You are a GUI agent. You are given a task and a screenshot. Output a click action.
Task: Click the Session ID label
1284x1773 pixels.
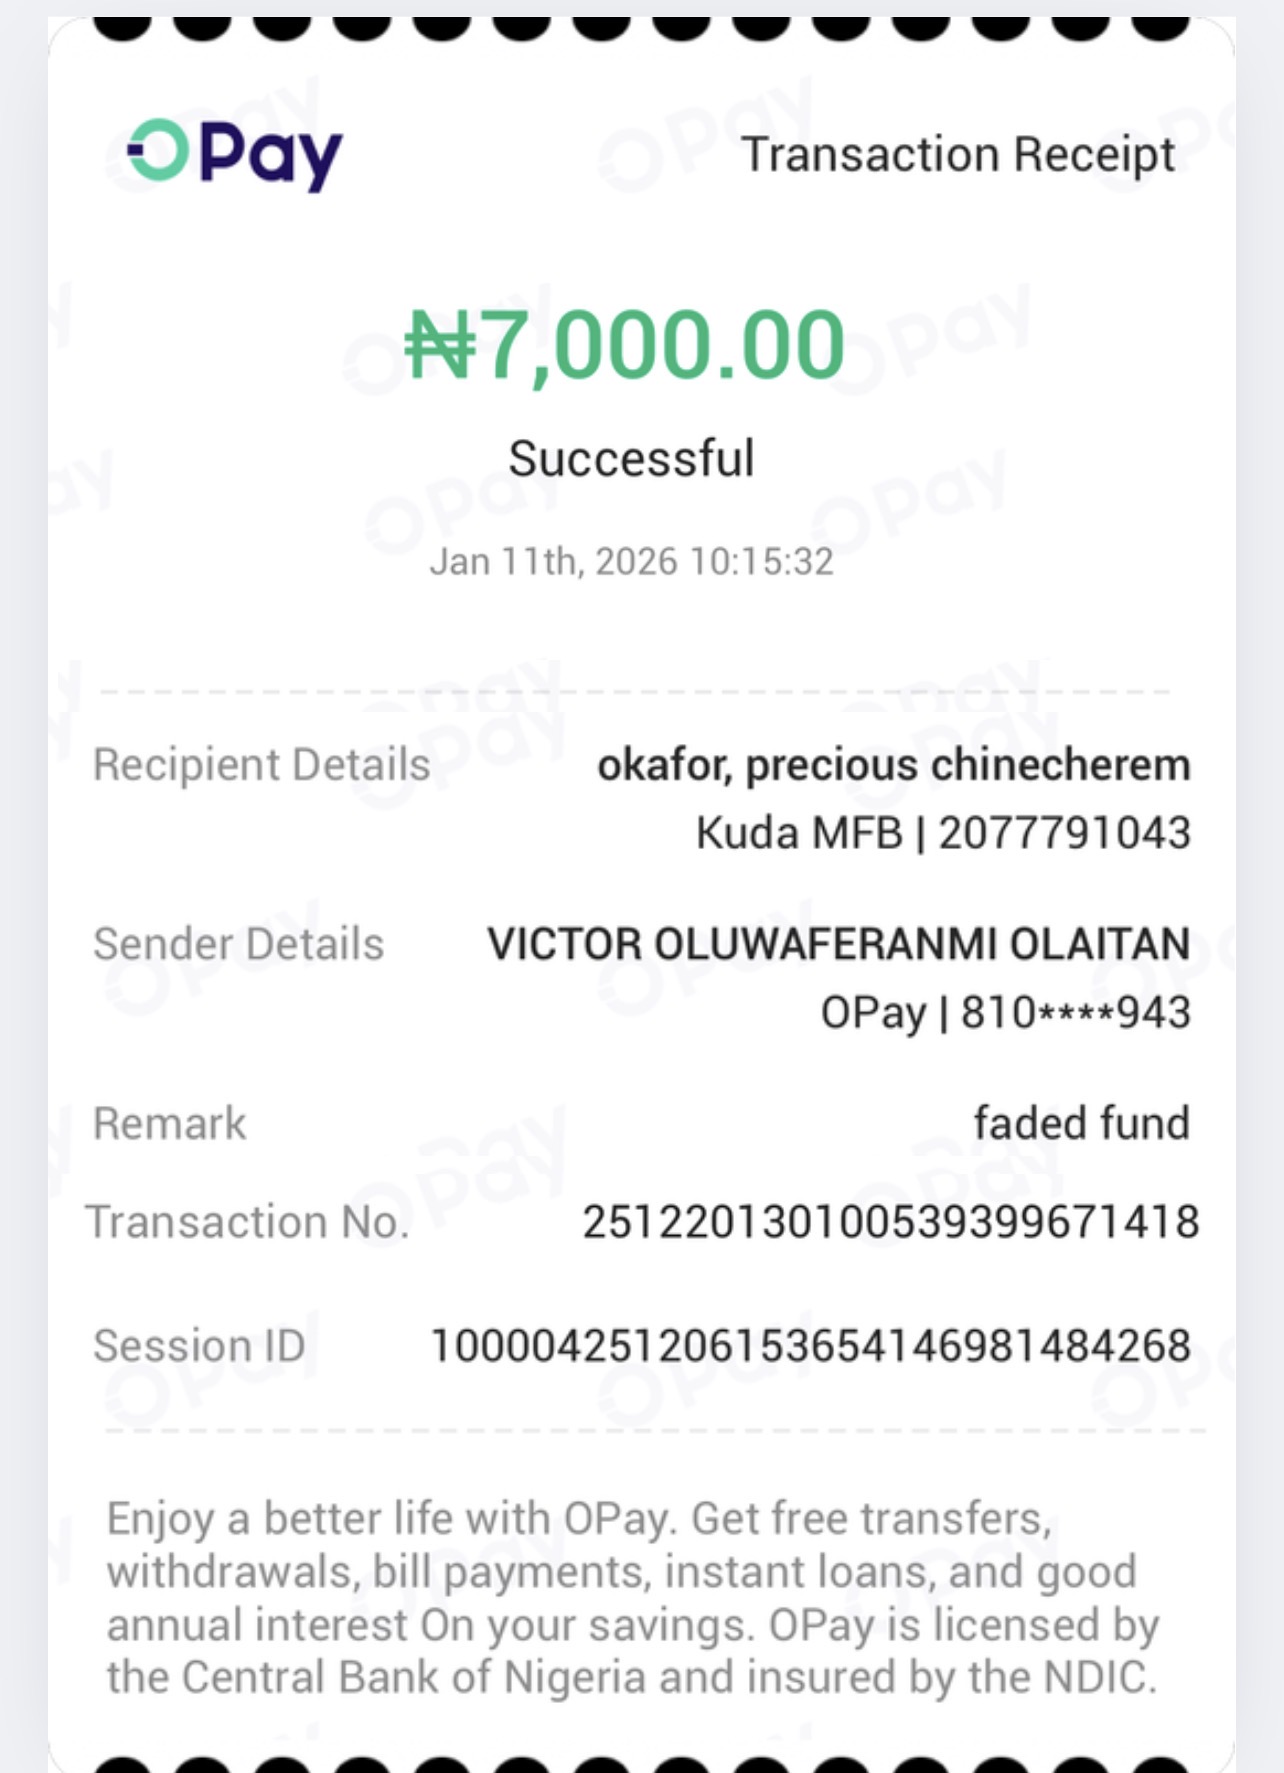pos(199,1346)
